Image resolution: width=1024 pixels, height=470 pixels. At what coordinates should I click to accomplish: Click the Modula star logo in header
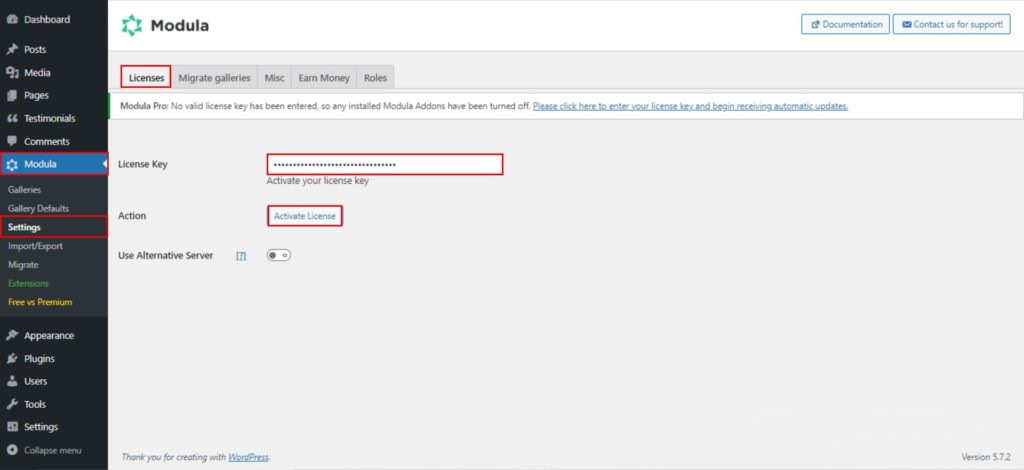(131, 25)
